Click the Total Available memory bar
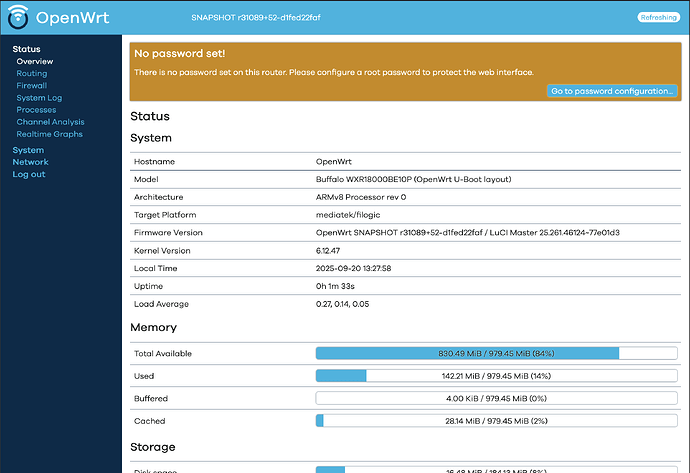 click(496, 353)
